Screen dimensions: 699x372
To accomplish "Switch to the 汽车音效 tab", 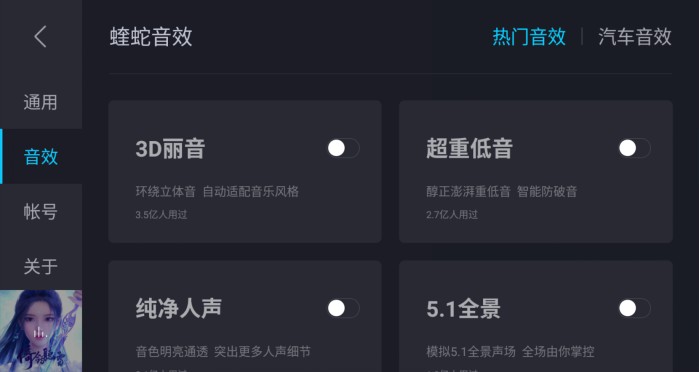I will click(635, 37).
